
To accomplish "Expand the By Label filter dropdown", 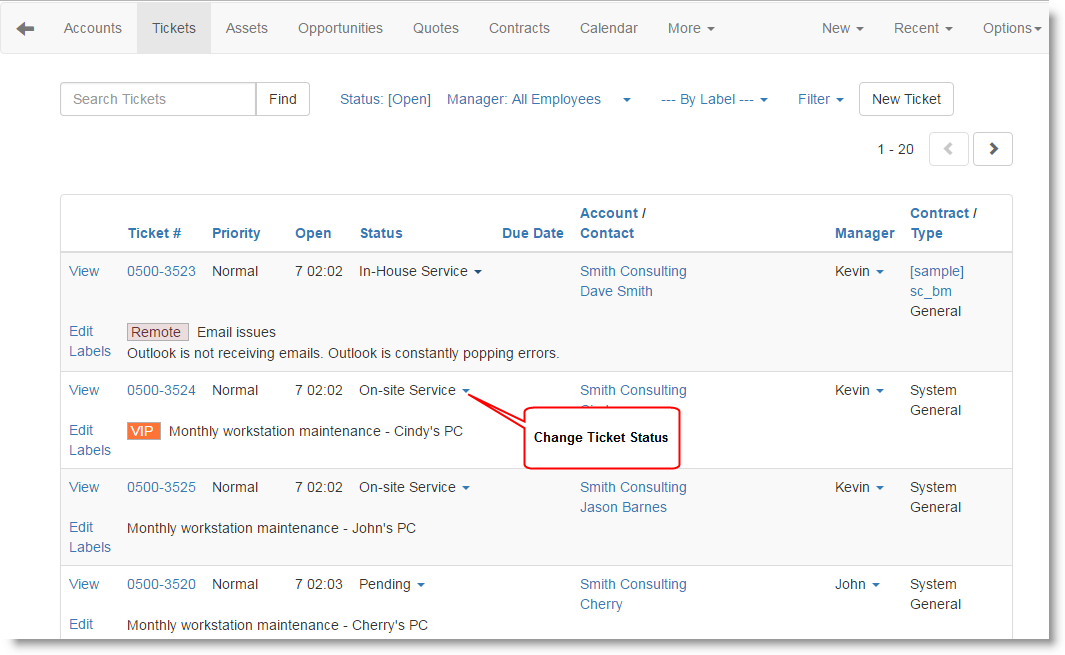I will click(714, 99).
